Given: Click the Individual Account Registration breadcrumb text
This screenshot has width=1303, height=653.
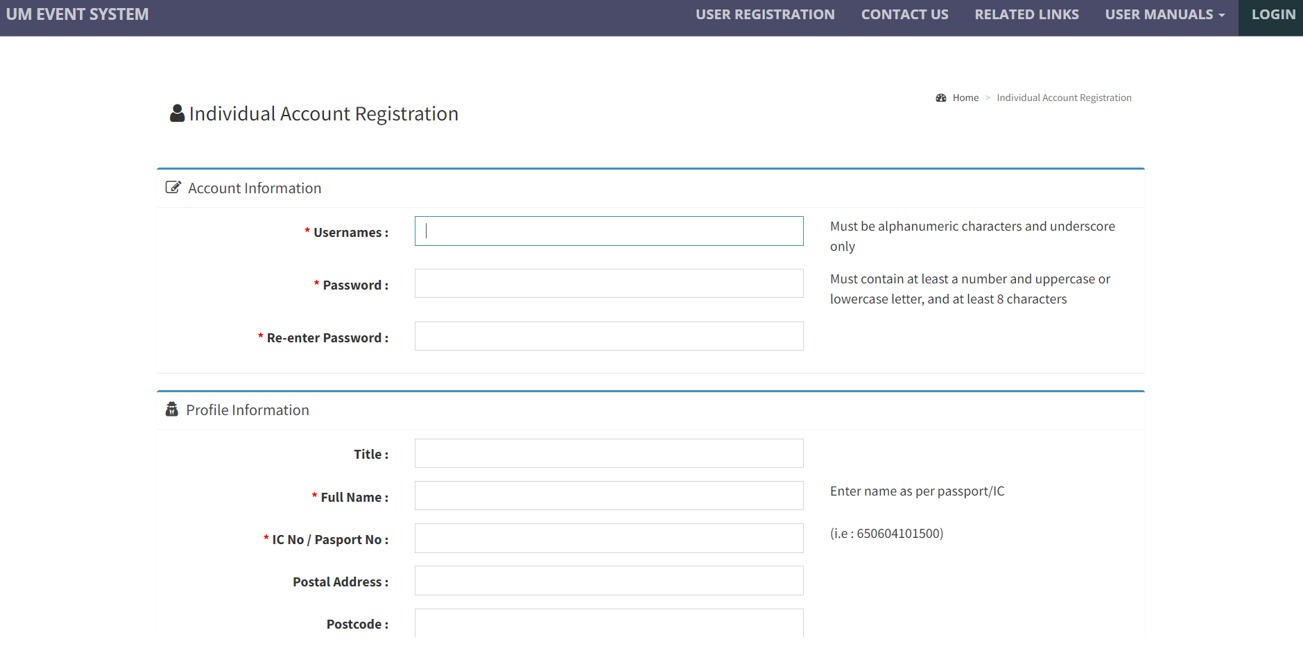Looking at the screenshot, I should pyautogui.click(x=1064, y=98).
